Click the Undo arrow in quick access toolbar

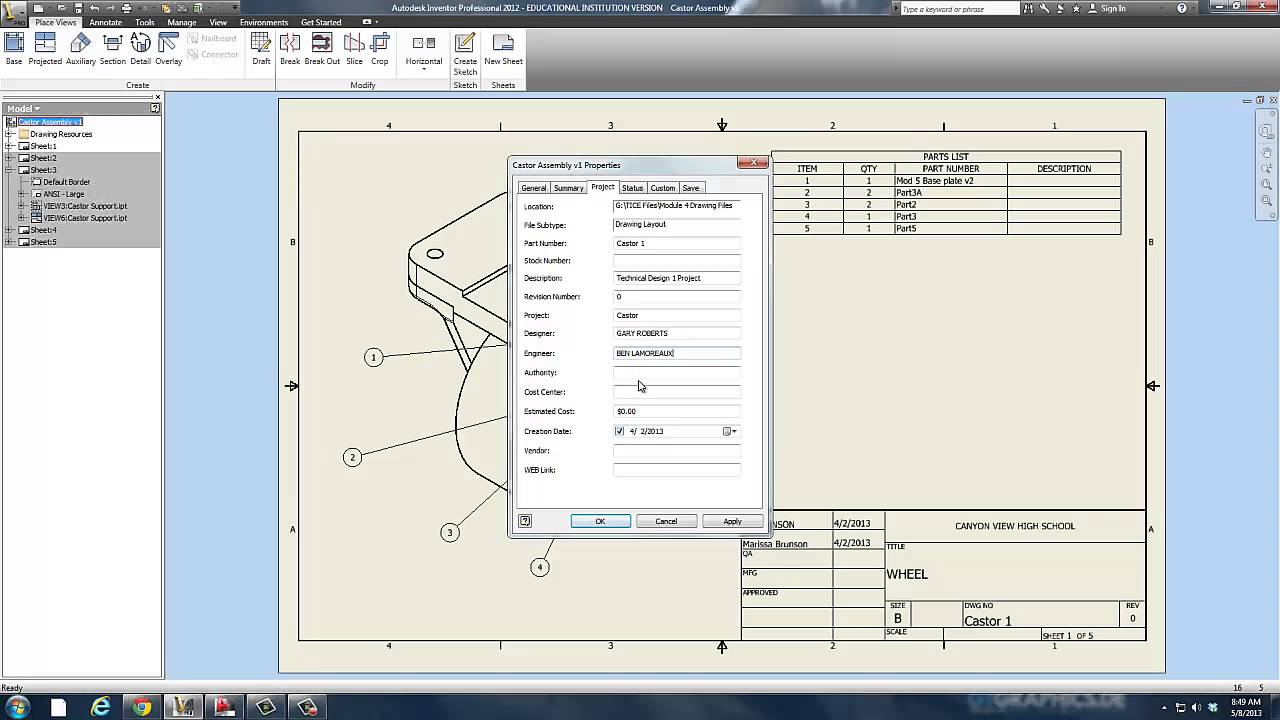[95, 8]
